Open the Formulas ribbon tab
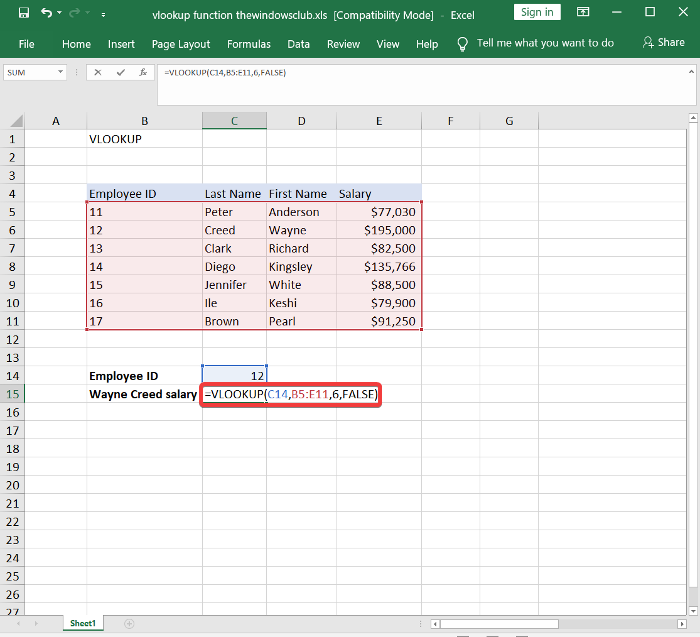Image resolution: width=700 pixels, height=637 pixels. [x=248, y=44]
